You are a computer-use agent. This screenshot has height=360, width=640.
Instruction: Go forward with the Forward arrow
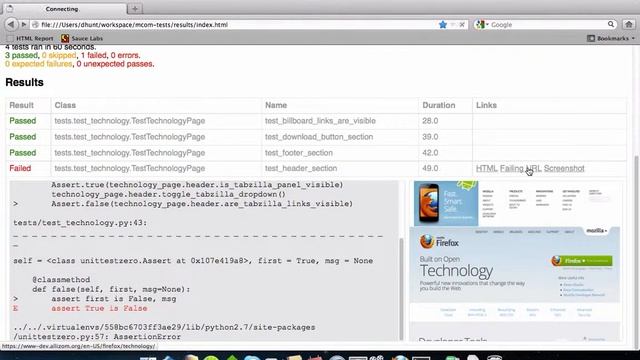click(x=24, y=24)
